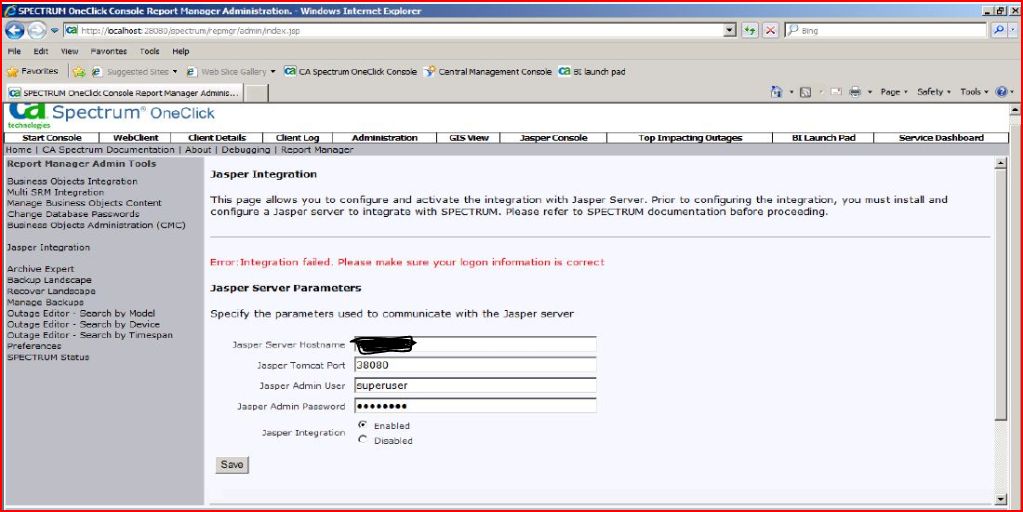This screenshot has height=512, width=1023.
Task: Open the Help menu in menu bar
Action: [x=181, y=51]
